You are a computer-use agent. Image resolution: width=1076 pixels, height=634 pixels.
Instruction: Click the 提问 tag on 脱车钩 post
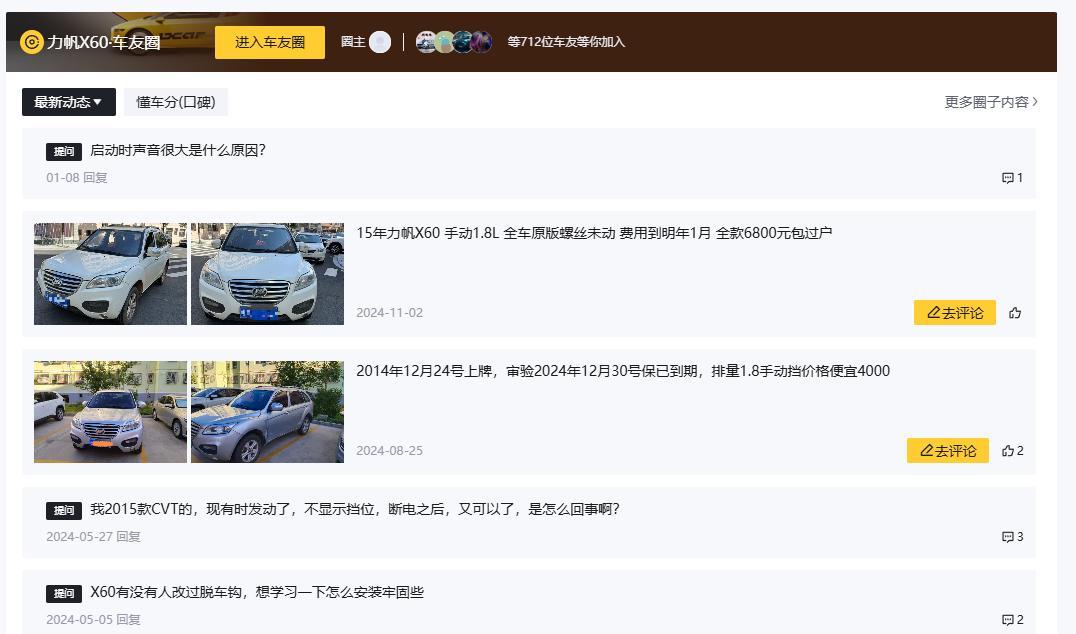(x=64, y=594)
